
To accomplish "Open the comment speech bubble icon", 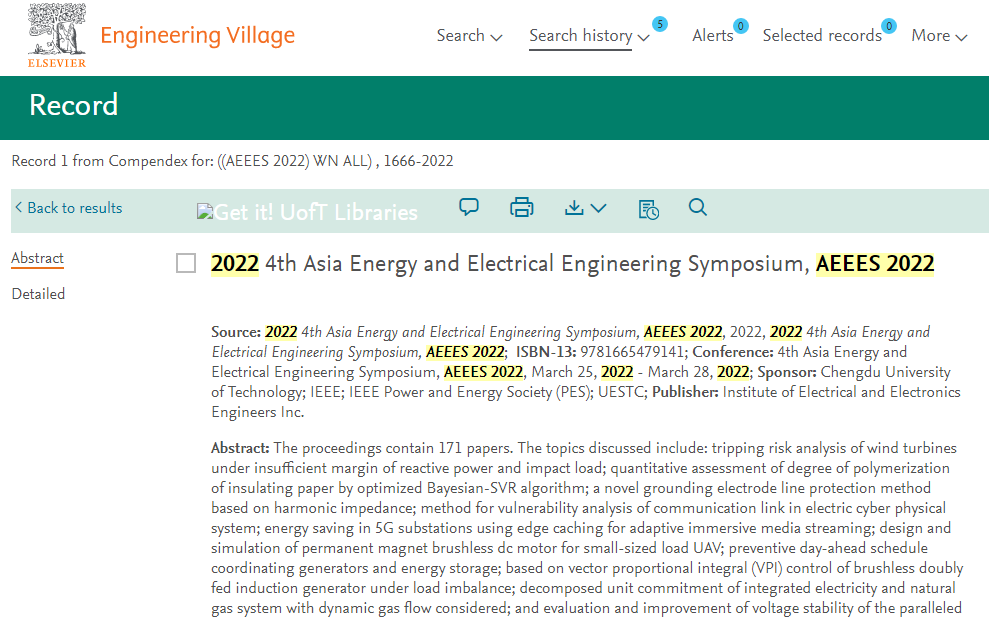I will tap(469, 207).
